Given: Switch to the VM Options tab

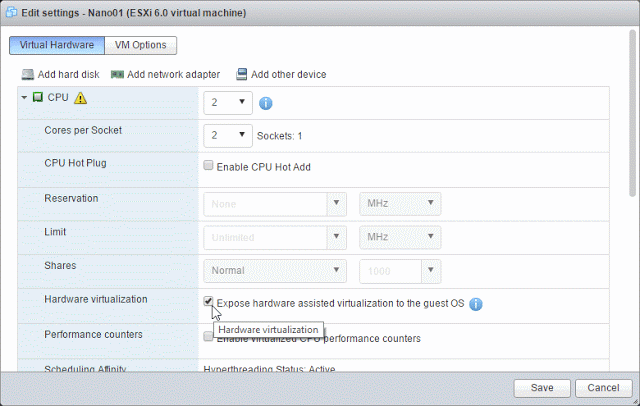Looking at the screenshot, I should point(141,45).
